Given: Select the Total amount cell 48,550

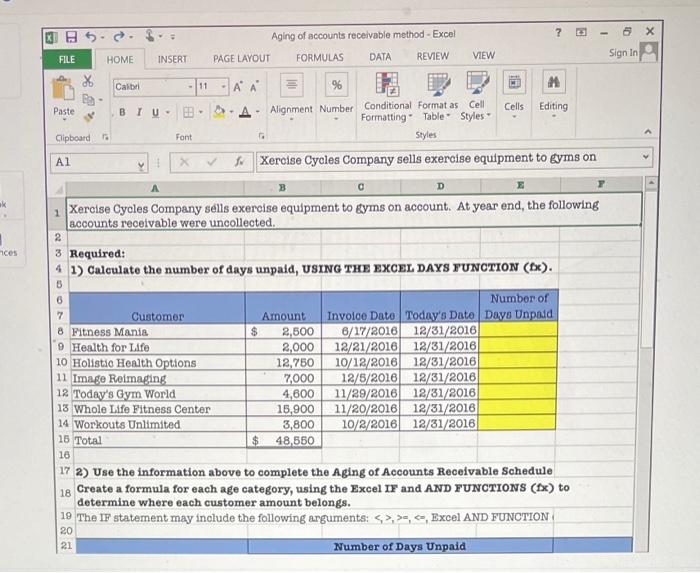Looking at the screenshot, I should point(284,440).
